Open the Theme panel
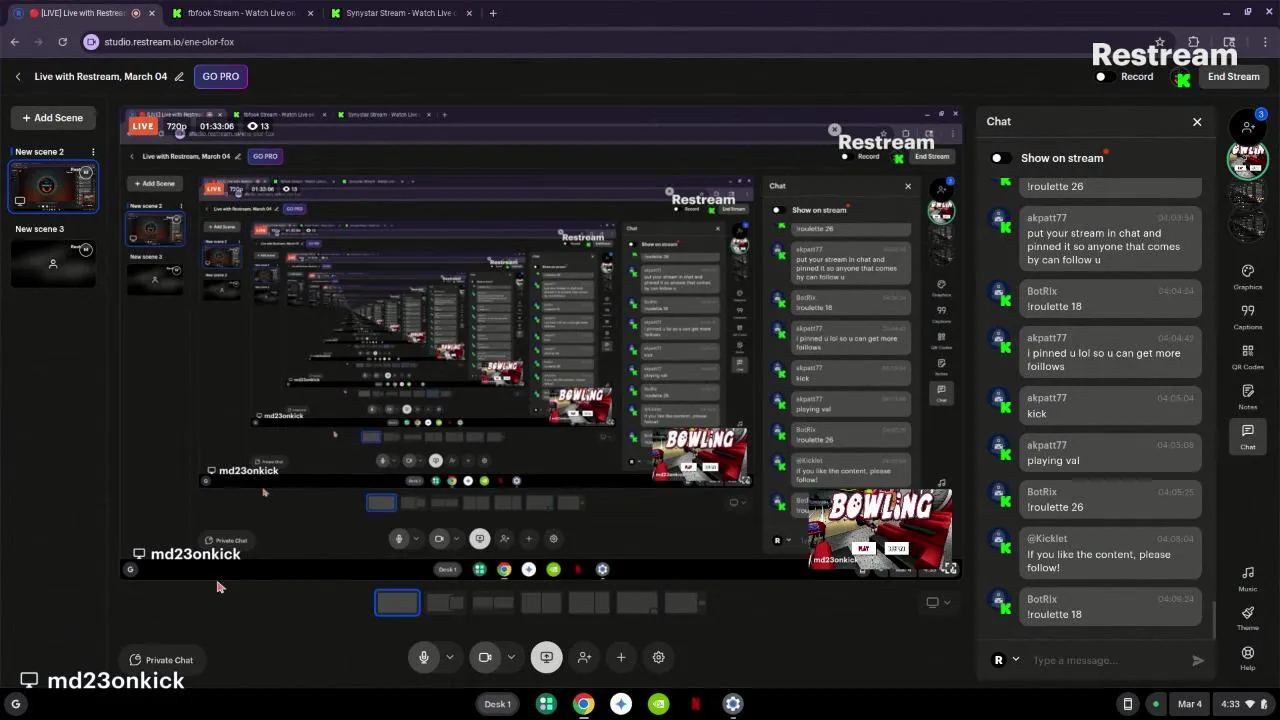This screenshot has height=720, width=1280. pyautogui.click(x=1247, y=618)
